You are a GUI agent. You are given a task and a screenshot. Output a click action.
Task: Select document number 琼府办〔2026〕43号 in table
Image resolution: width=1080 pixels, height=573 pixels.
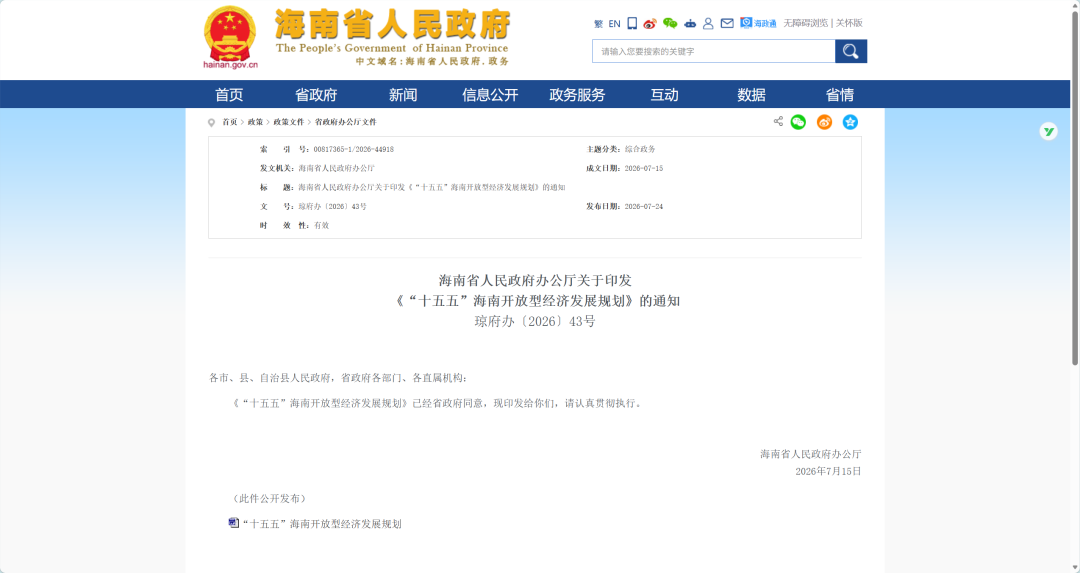(332, 207)
